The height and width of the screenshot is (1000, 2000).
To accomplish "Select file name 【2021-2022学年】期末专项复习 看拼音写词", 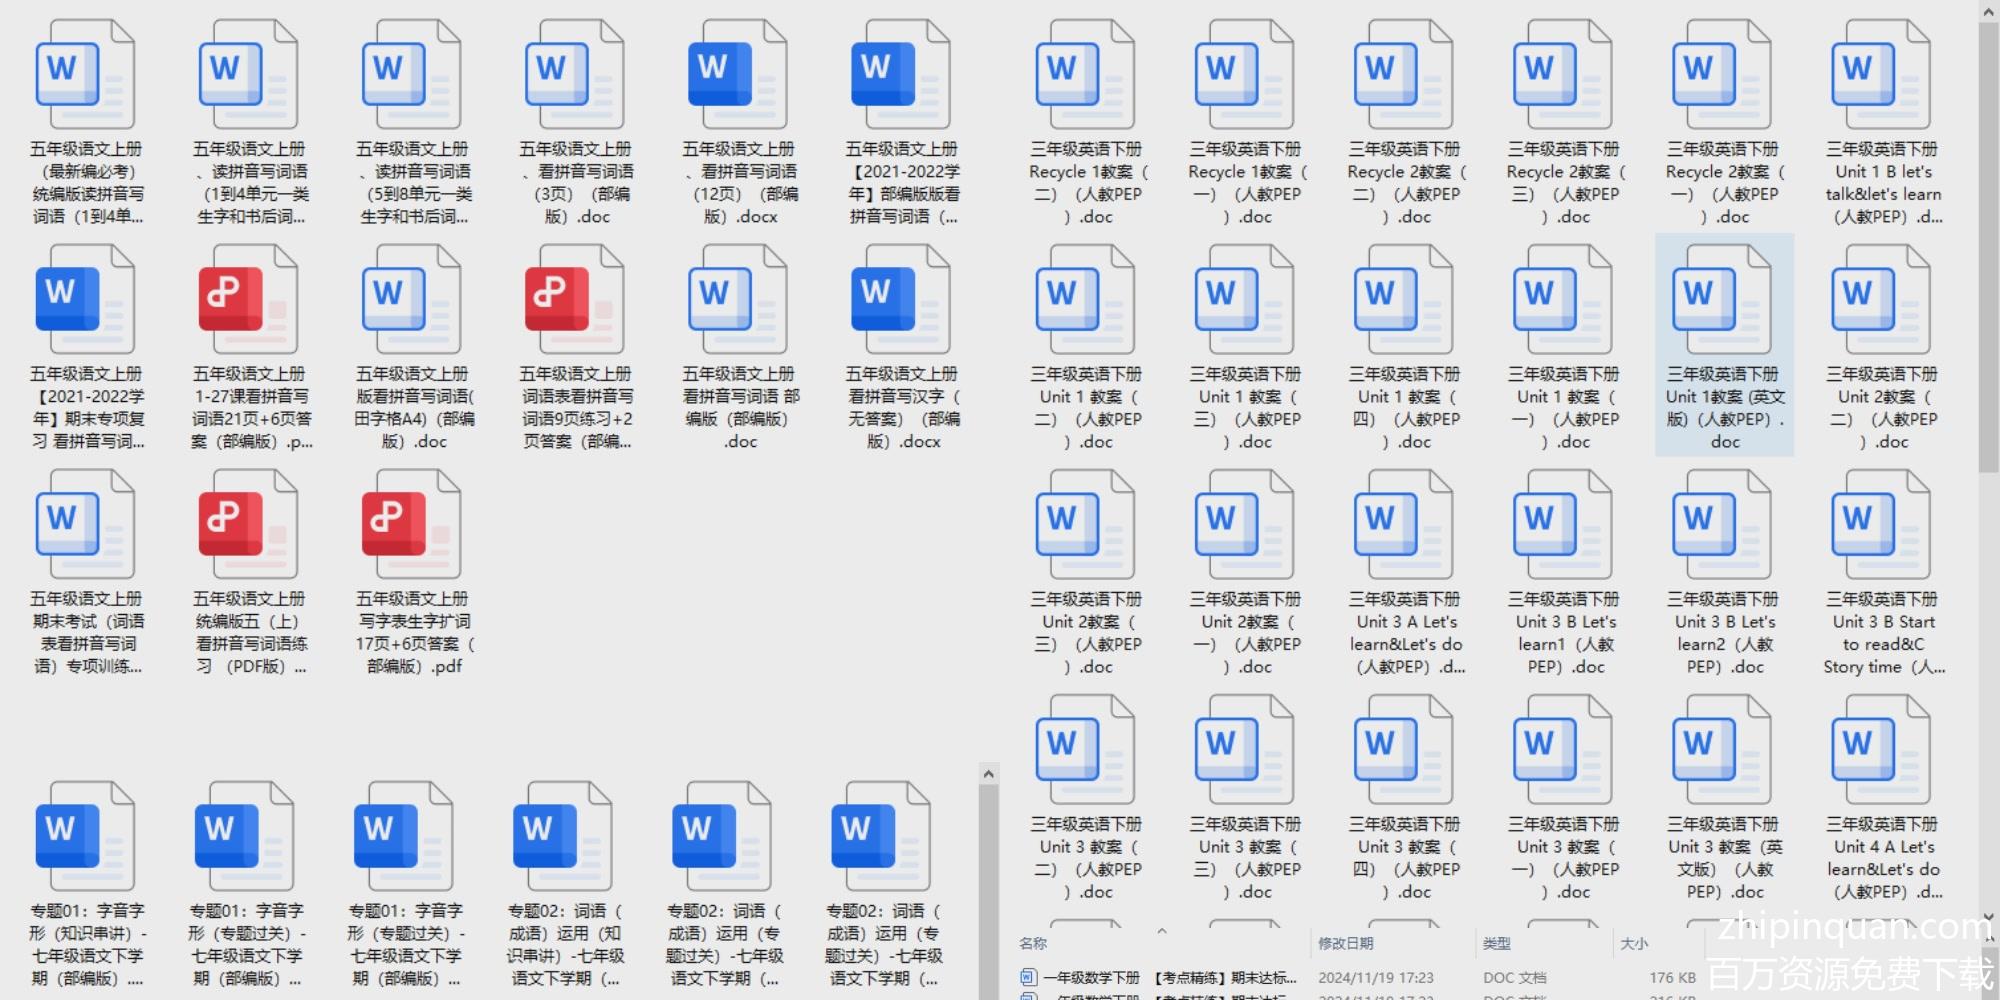I will (x=87, y=407).
